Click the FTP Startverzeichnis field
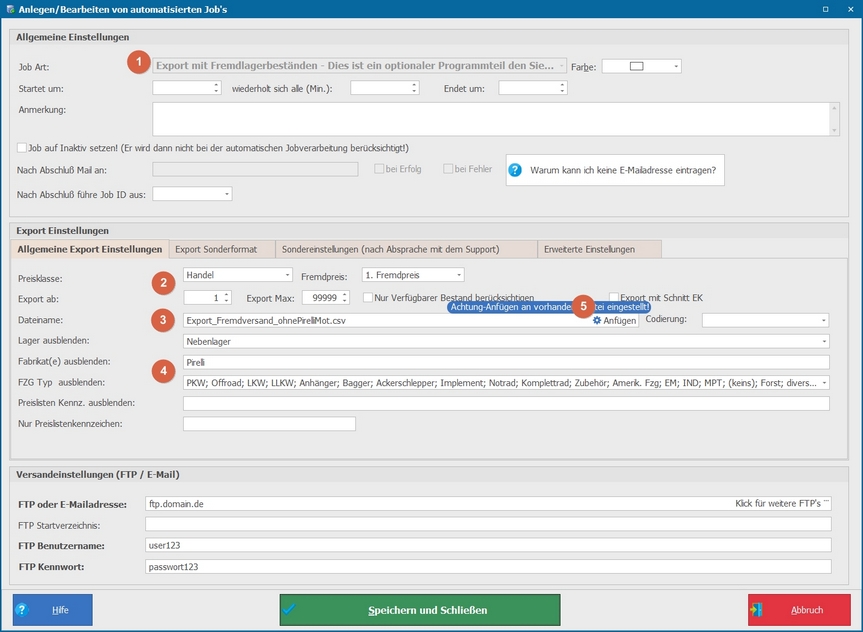 pyautogui.click(x=488, y=524)
